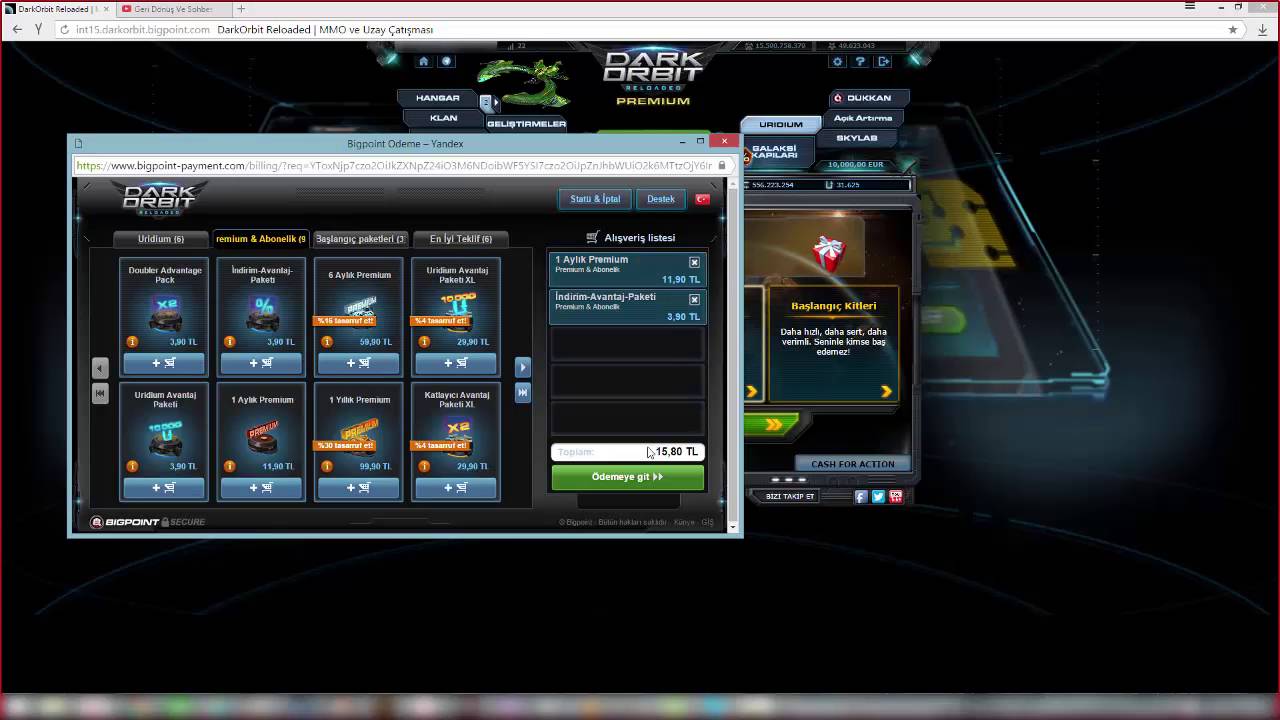
Task: Add Doubler Advantage Pack to cart
Action: pyautogui.click(x=164, y=363)
